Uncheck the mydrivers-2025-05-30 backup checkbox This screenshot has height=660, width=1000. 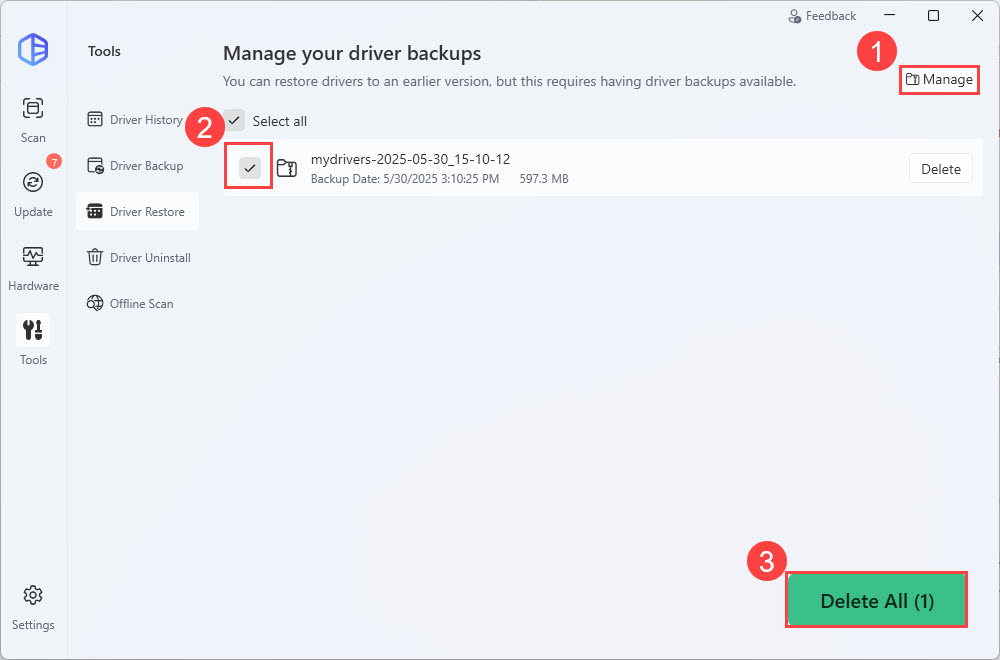(x=250, y=168)
